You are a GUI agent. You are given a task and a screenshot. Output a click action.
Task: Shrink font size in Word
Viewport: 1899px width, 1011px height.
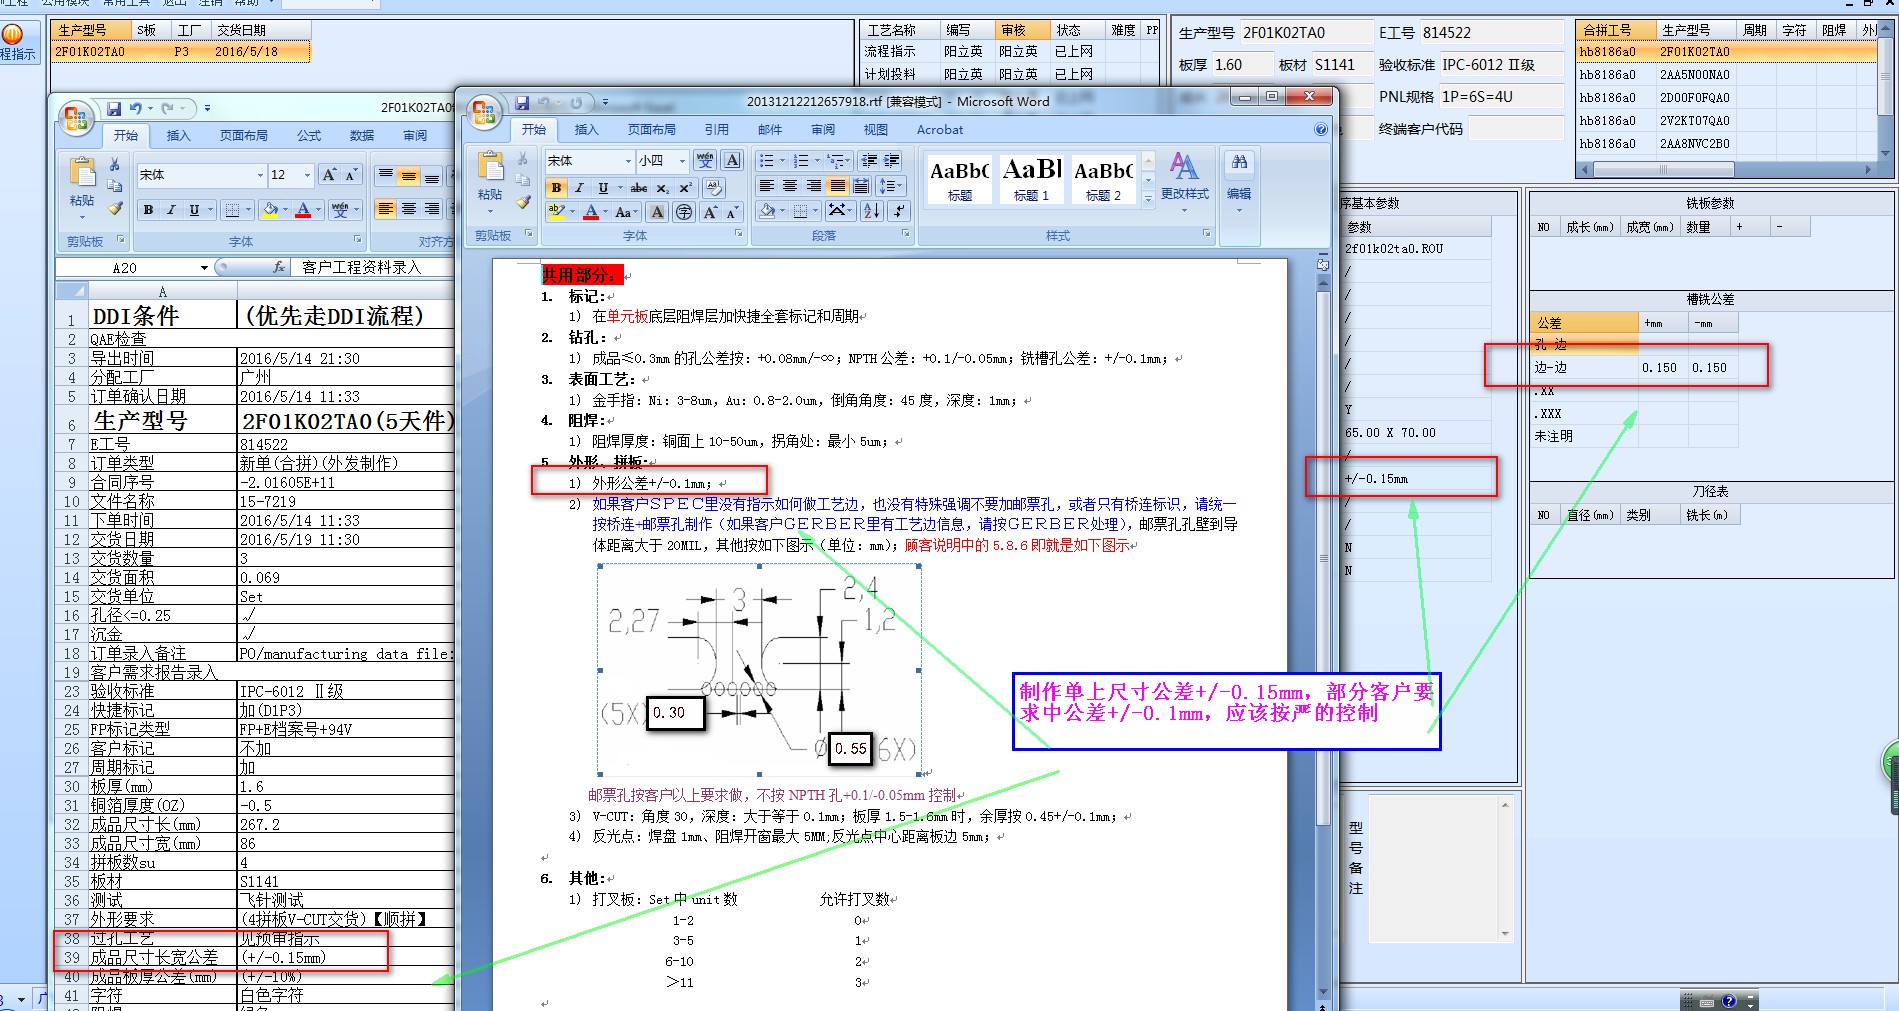pyautogui.click(x=732, y=211)
